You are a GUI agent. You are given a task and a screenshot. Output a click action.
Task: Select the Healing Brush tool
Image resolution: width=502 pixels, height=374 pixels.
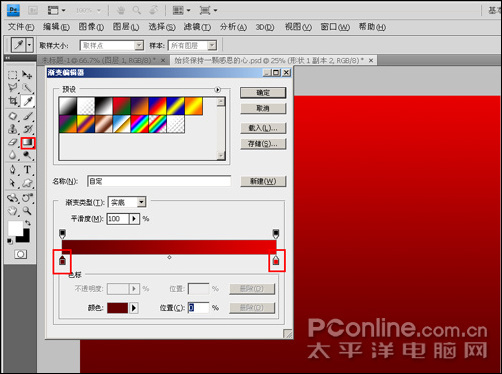13,116
